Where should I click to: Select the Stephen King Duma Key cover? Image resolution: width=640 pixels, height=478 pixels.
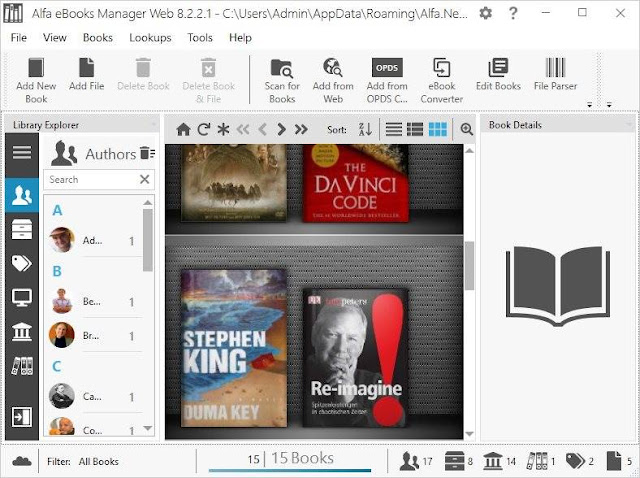coord(234,348)
